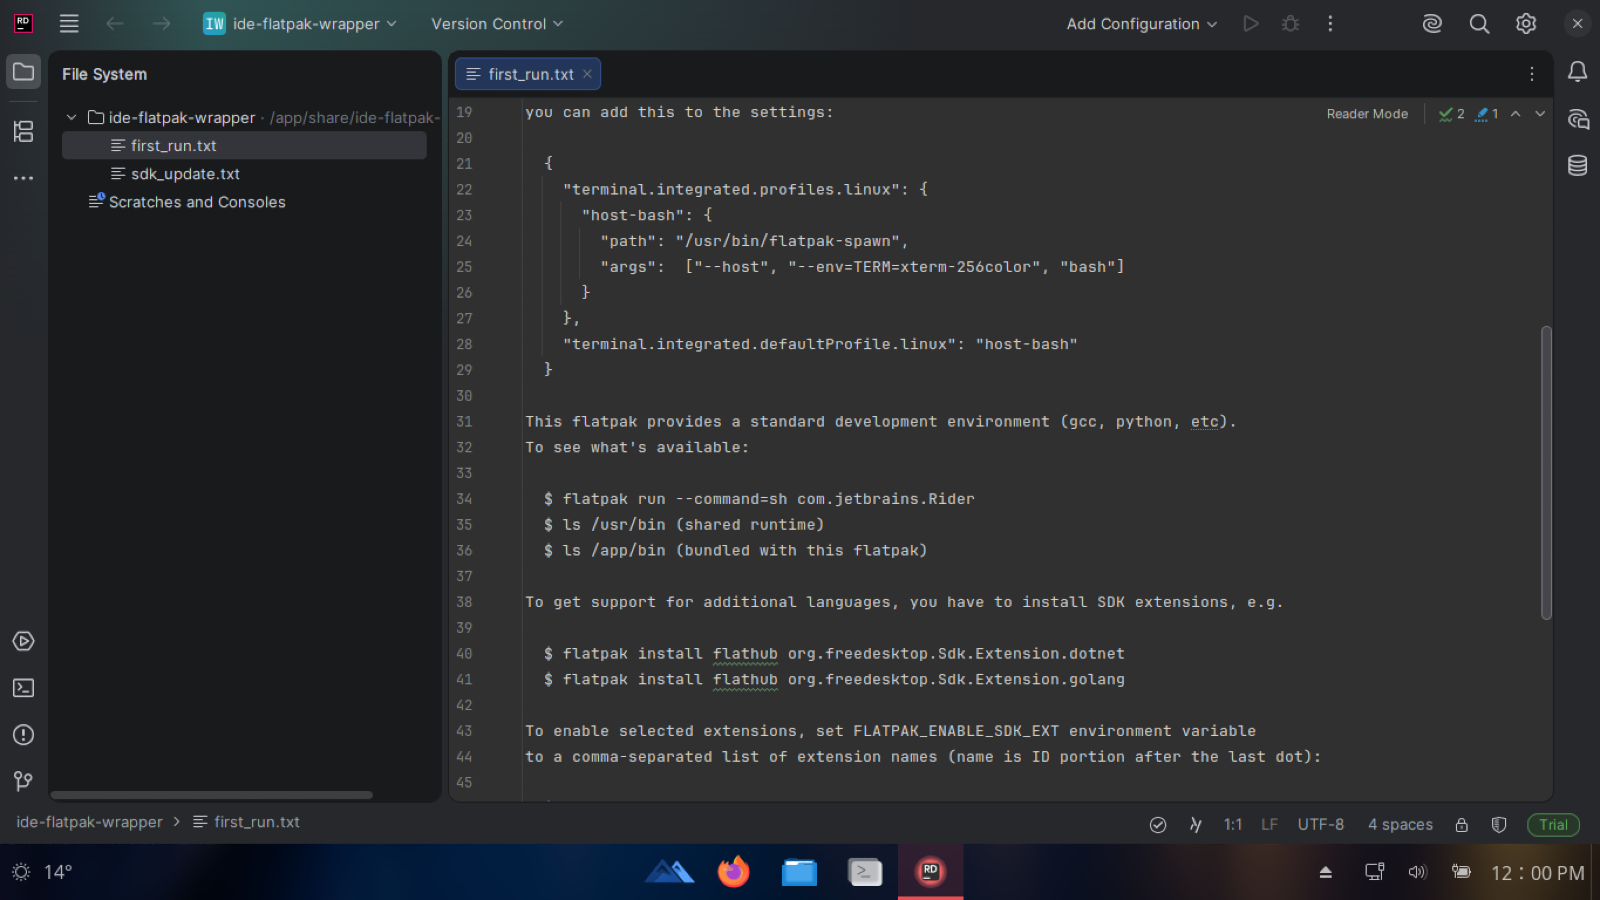Image resolution: width=1600 pixels, height=900 pixels.
Task: Change the 4 spaces indent setting
Action: pos(1400,825)
